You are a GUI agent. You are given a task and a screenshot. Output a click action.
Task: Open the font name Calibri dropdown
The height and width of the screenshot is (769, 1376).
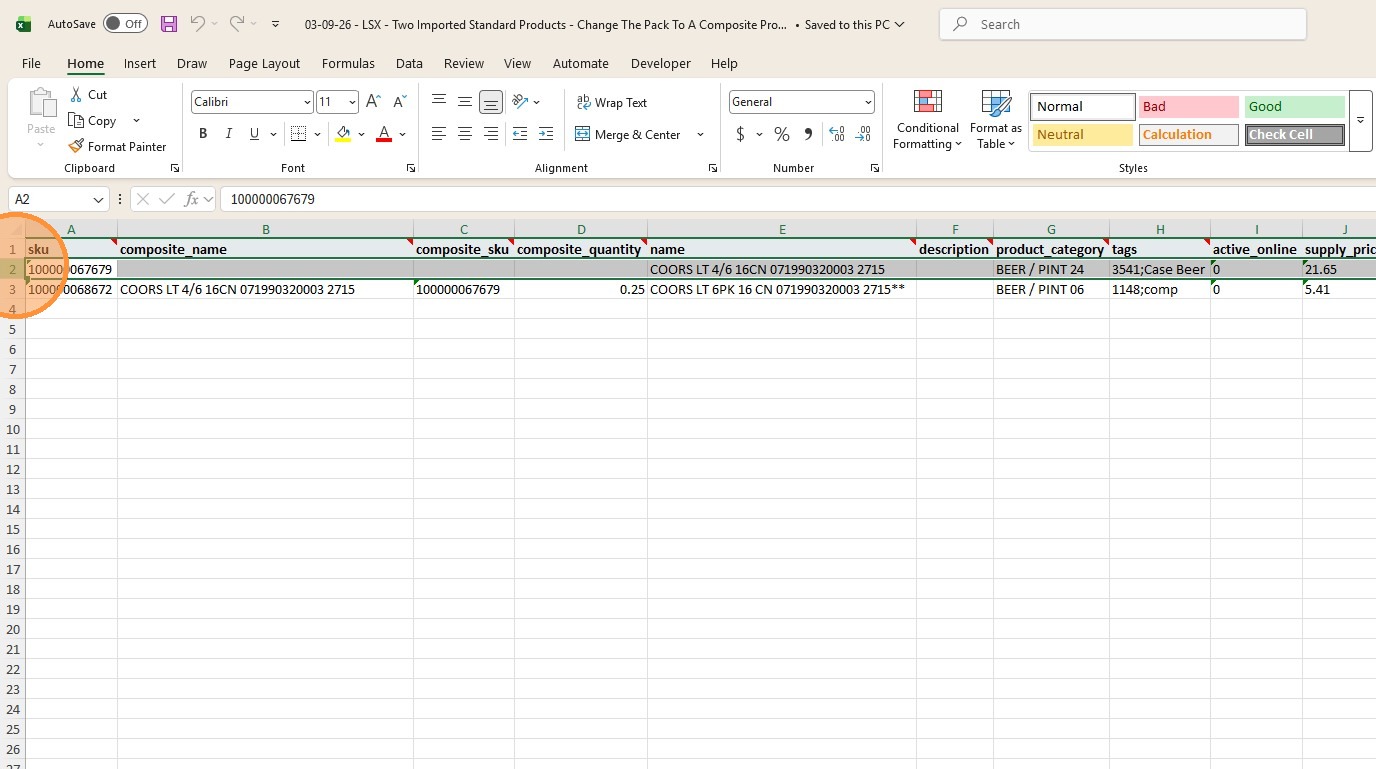point(307,102)
